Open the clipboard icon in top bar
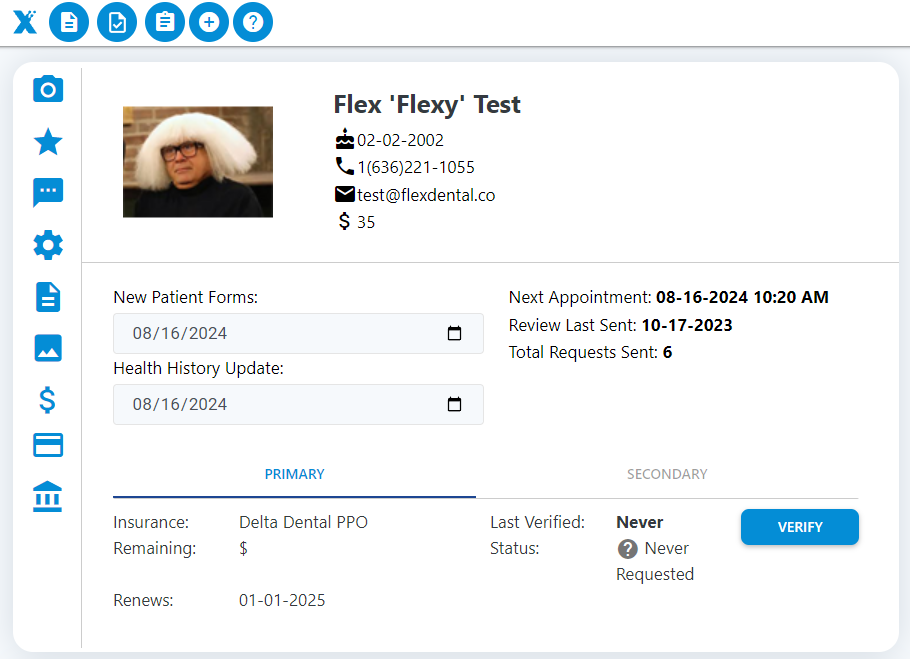This screenshot has width=910, height=659. (x=165, y=22)
